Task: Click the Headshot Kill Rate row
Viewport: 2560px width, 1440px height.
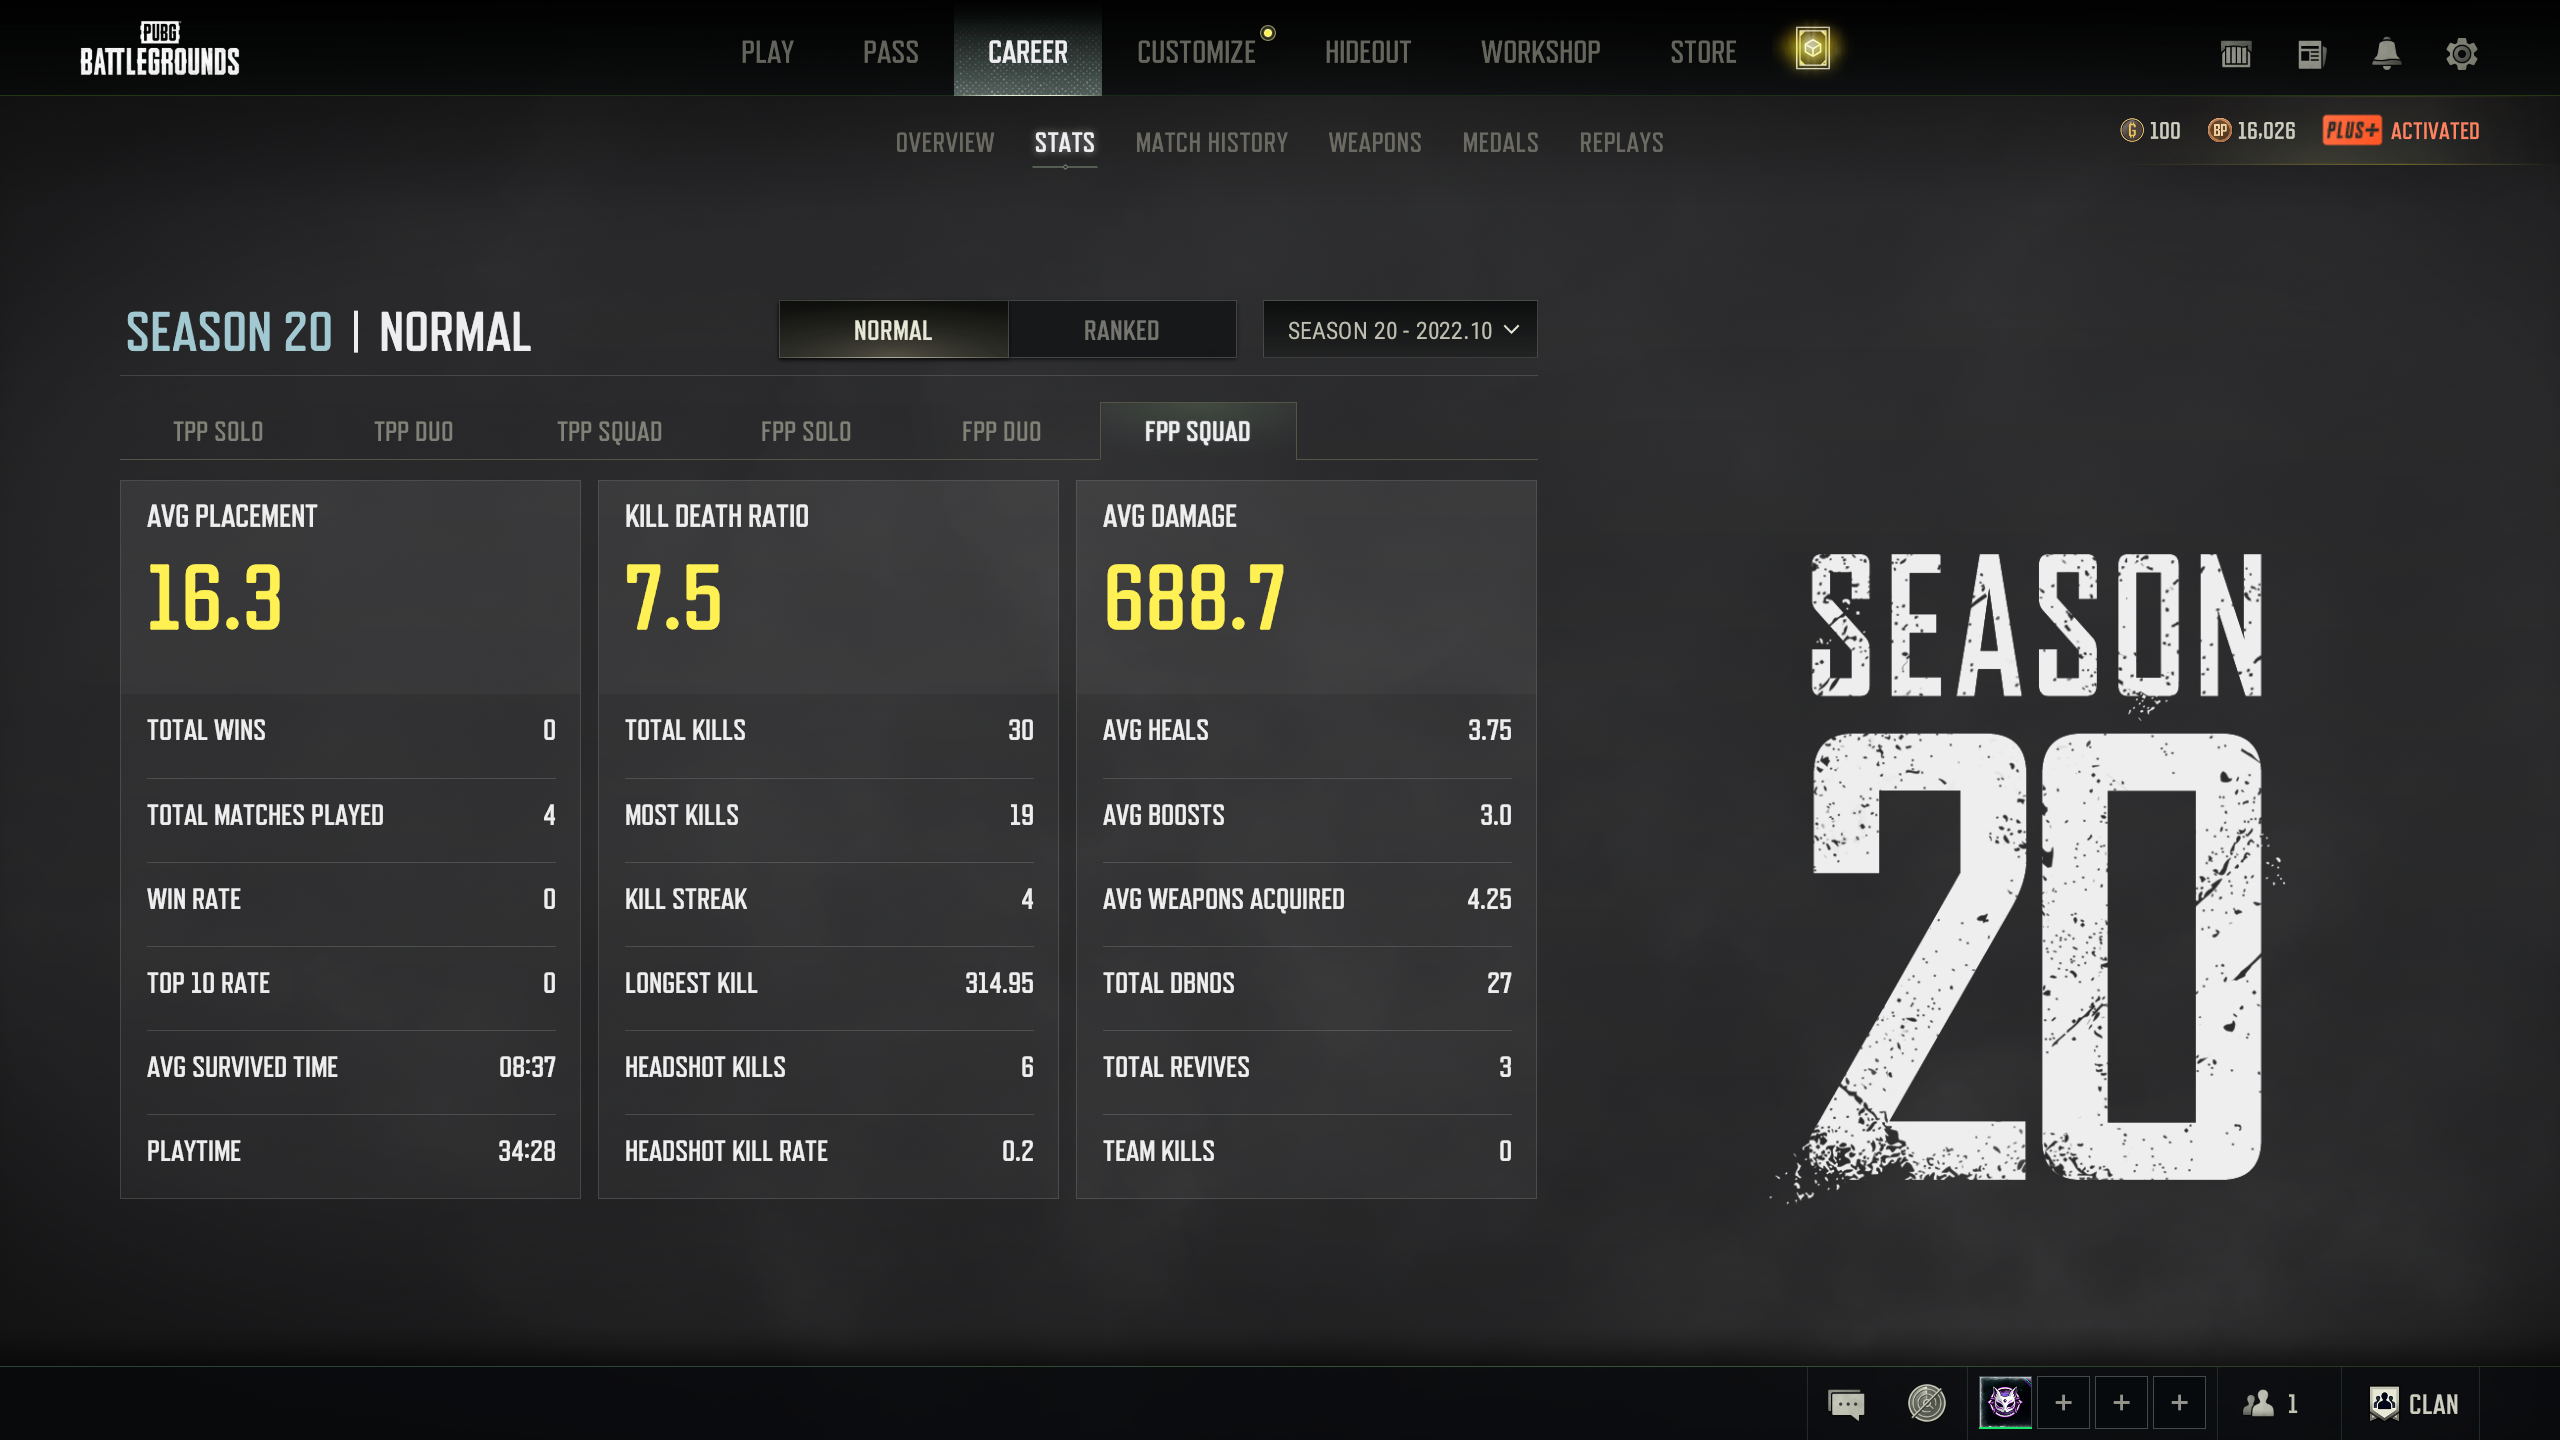Action: (x=829, y=1151)
